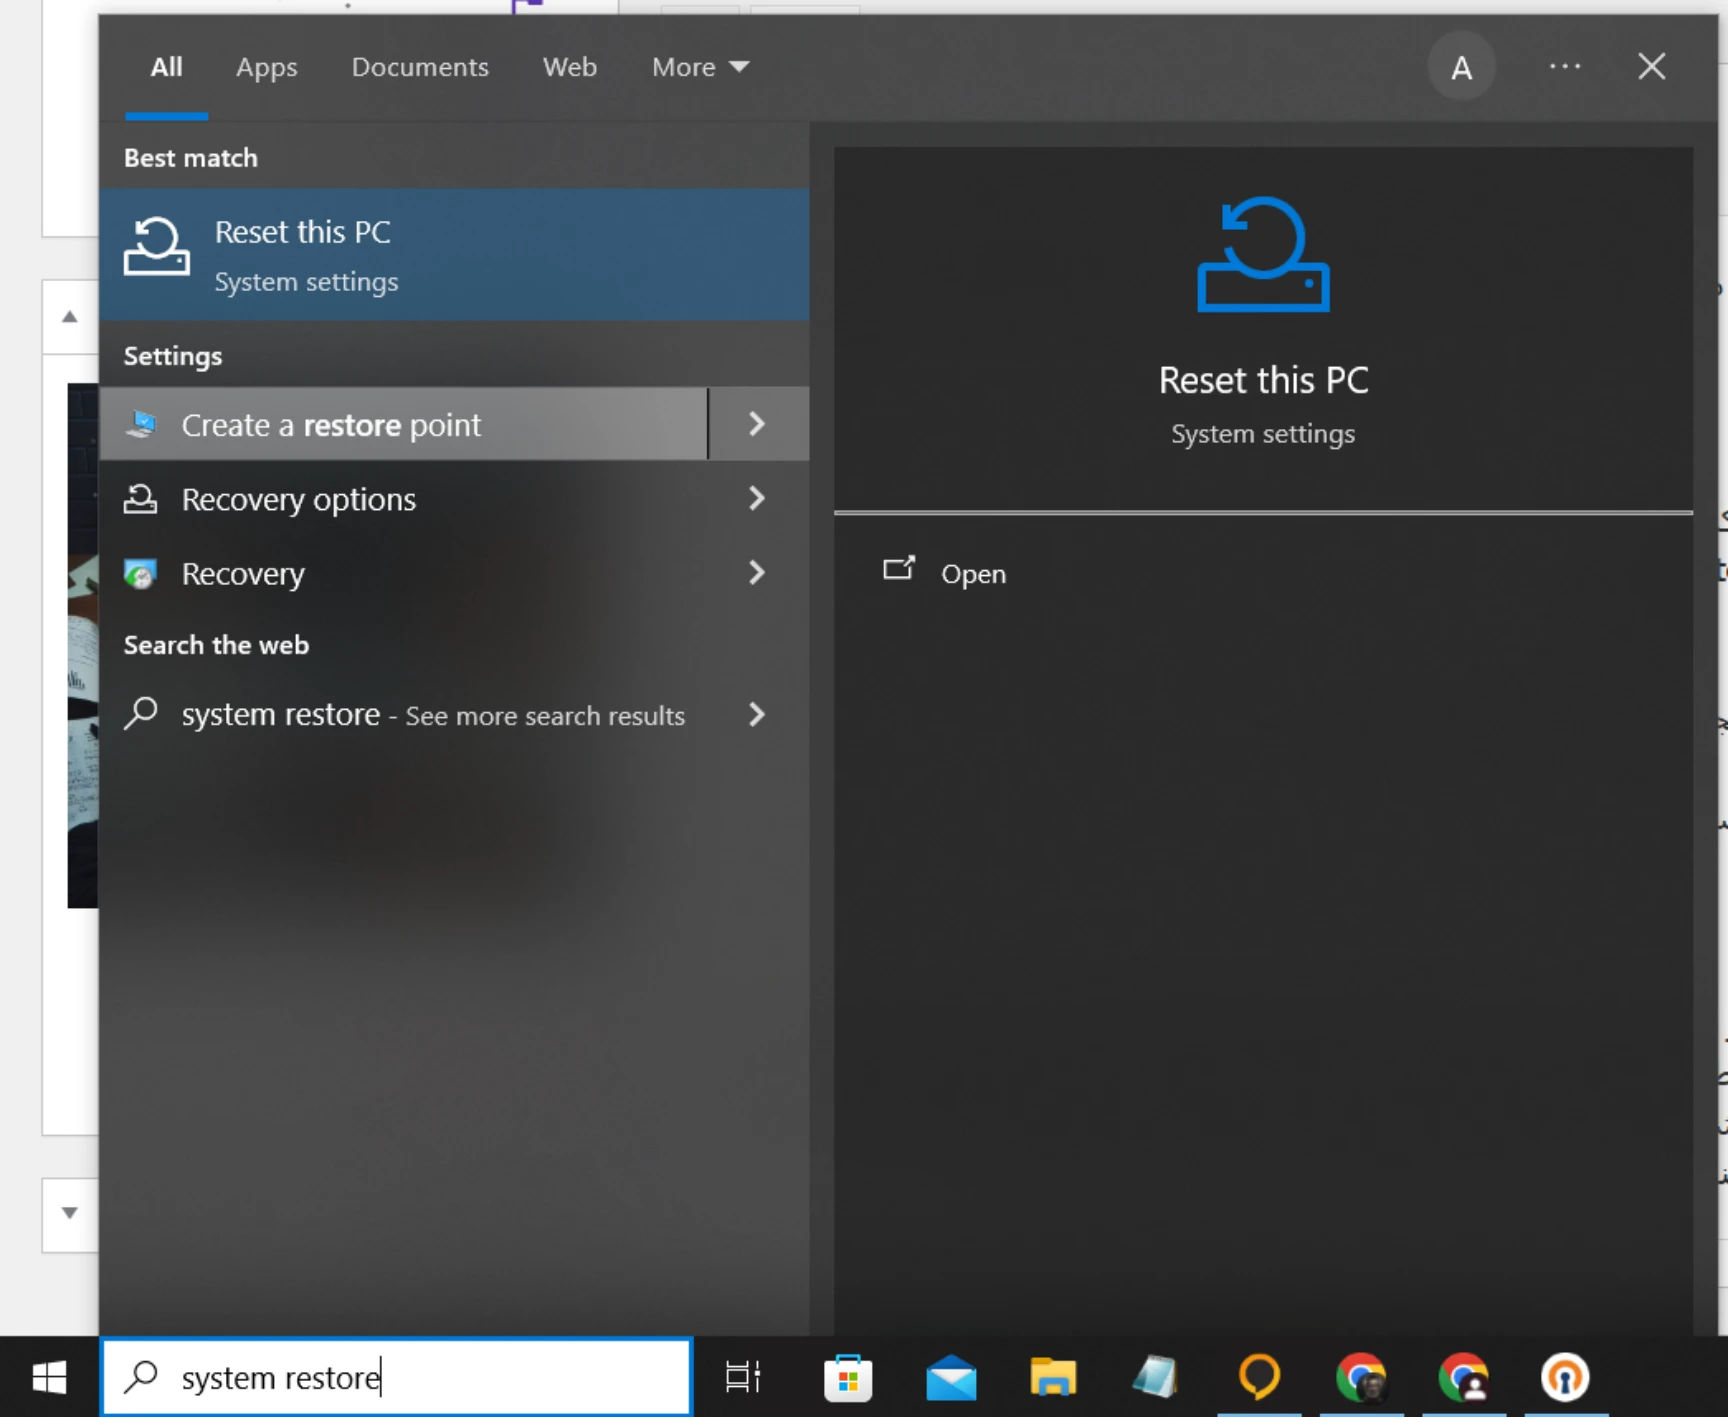Close the search panel with the X
This screenshot has height=1417, width=1728.
coord(1651,67)
